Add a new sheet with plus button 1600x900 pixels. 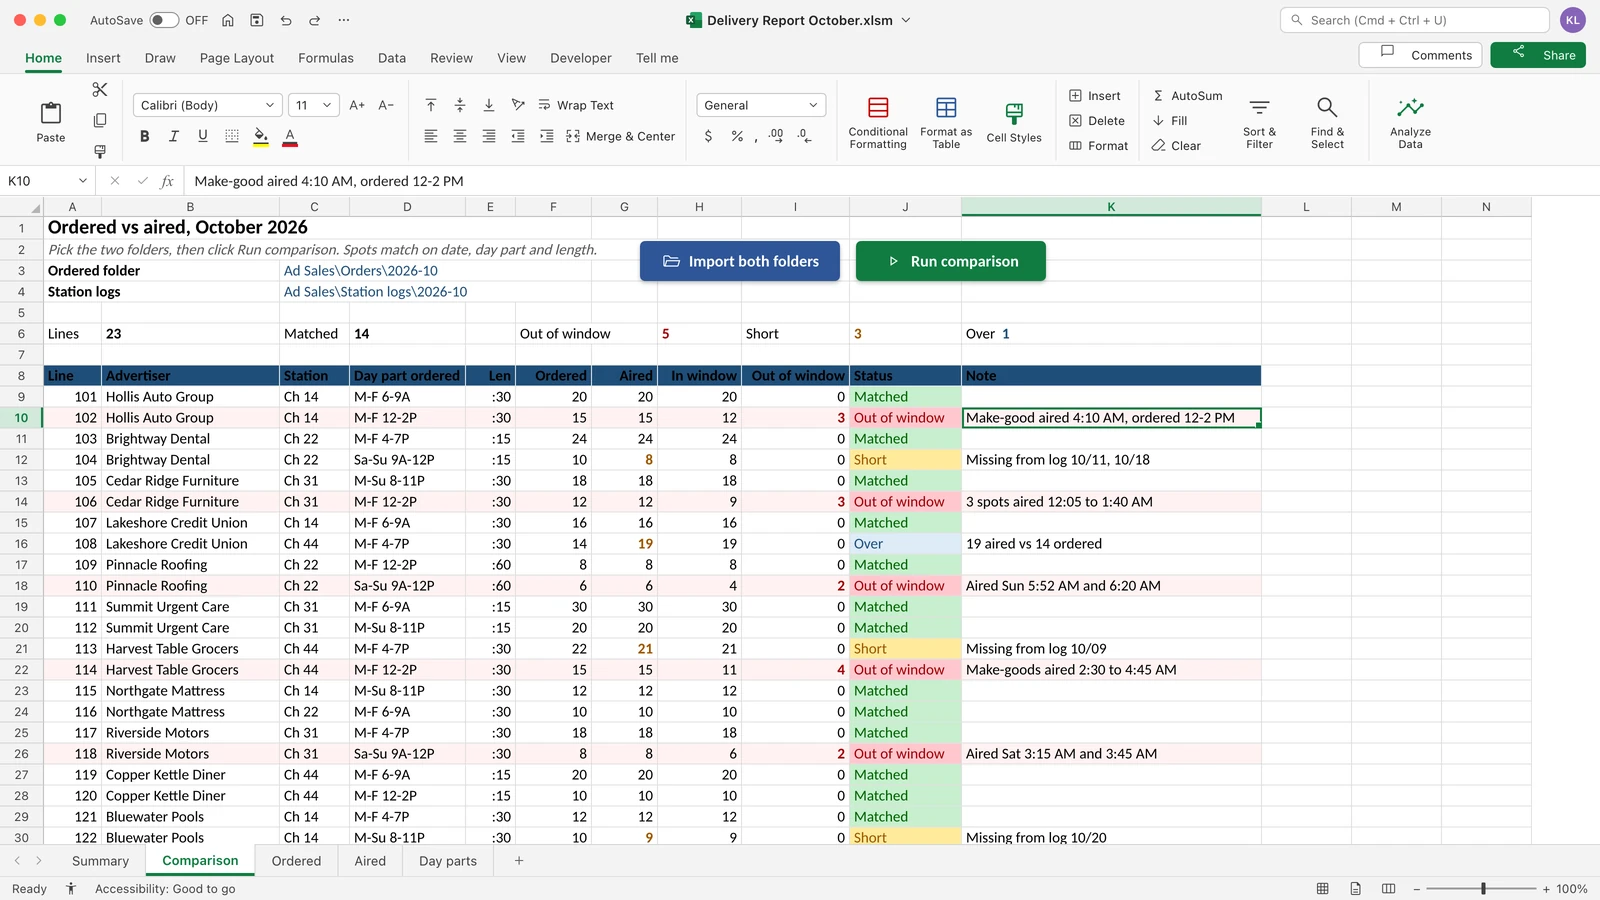click(519, 861)
